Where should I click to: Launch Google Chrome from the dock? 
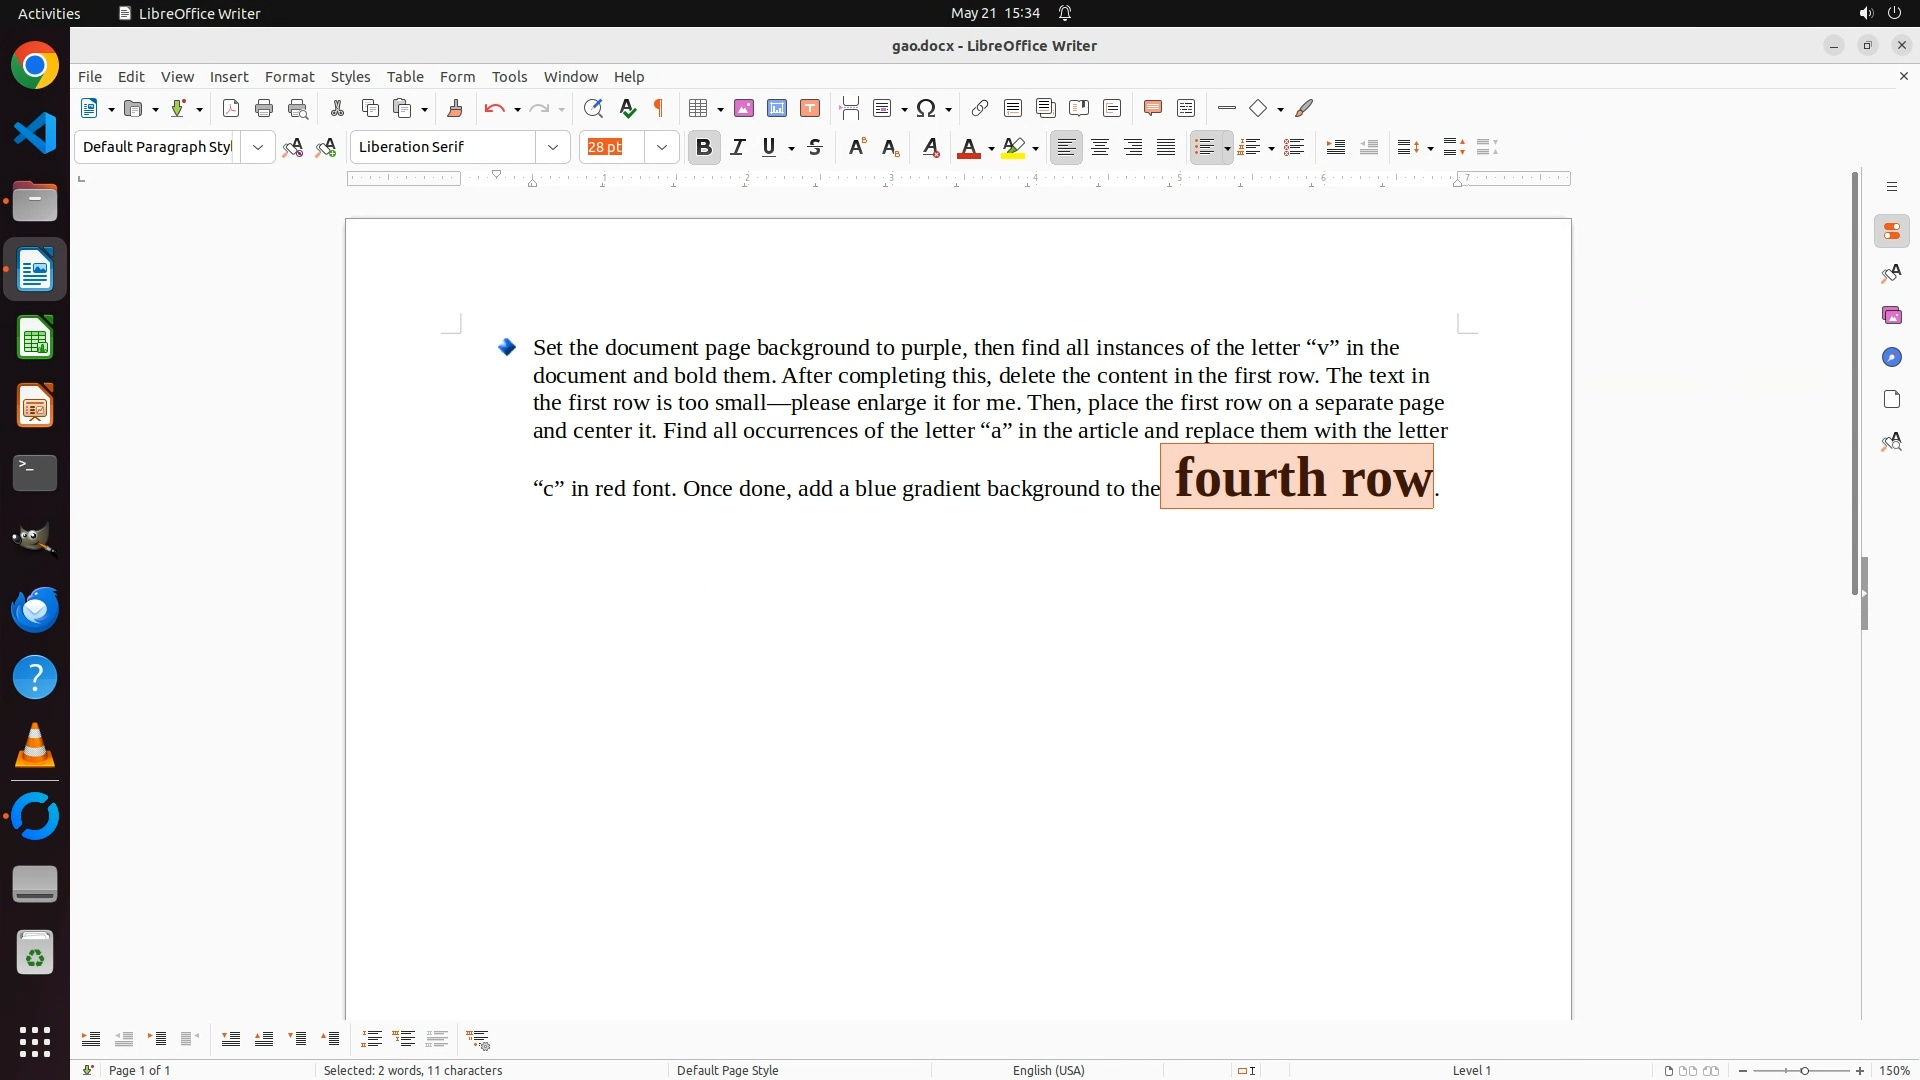[35, 67]
